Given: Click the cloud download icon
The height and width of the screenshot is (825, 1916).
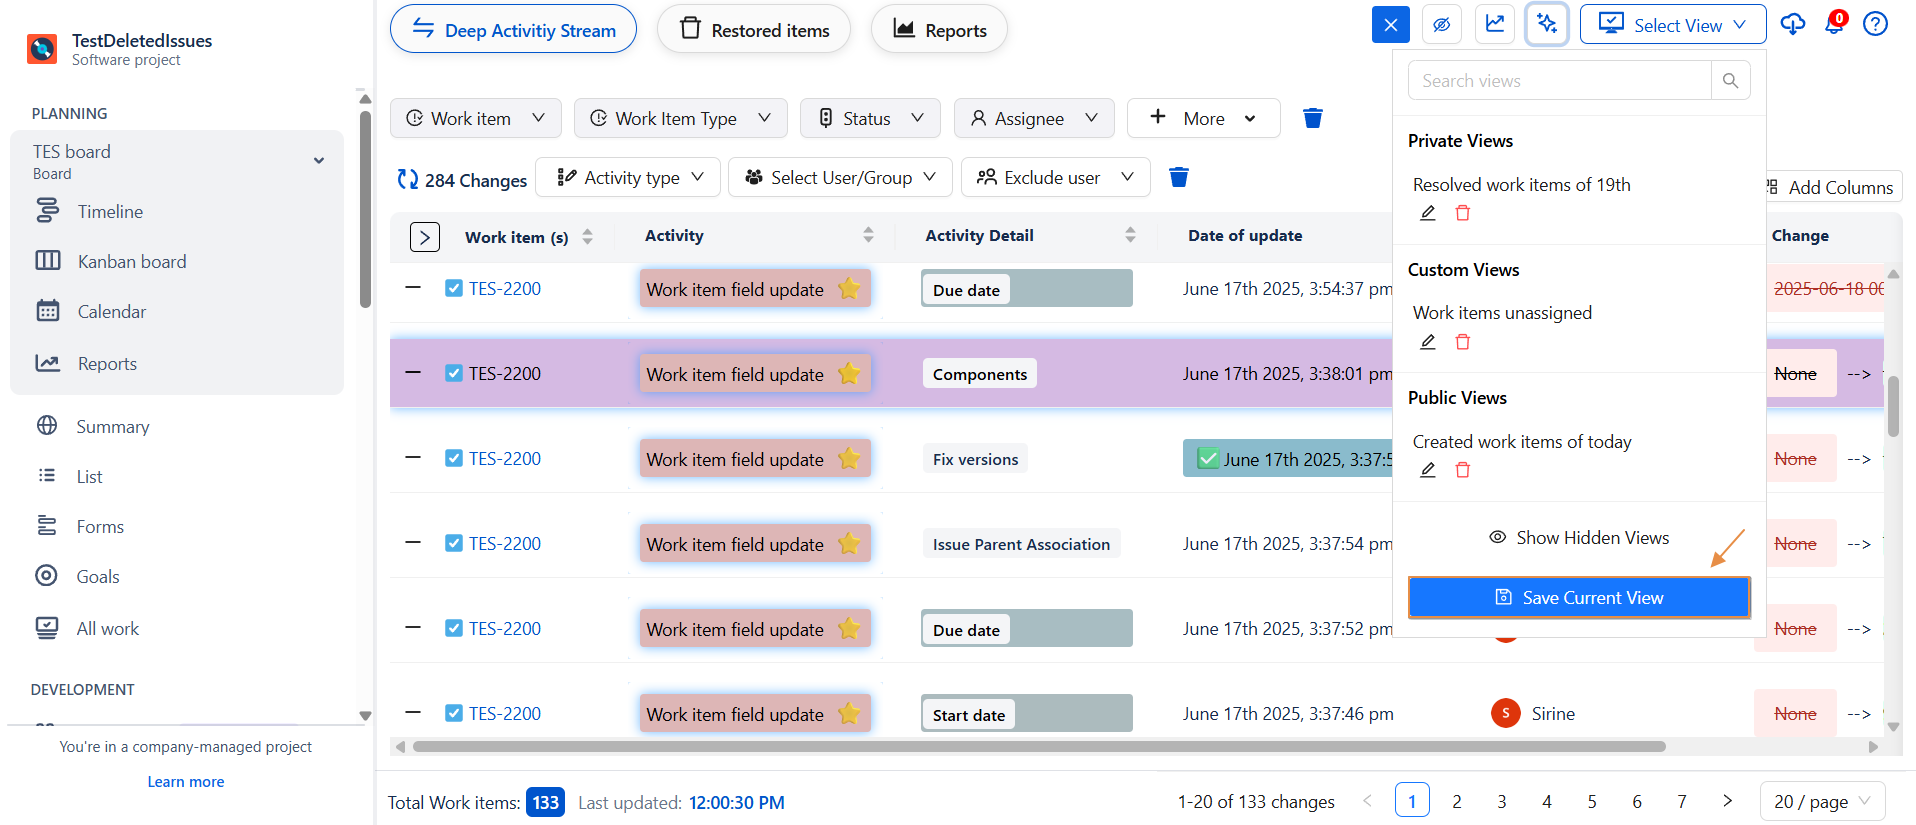Looking at the screenshot, I should [1793, 24].
